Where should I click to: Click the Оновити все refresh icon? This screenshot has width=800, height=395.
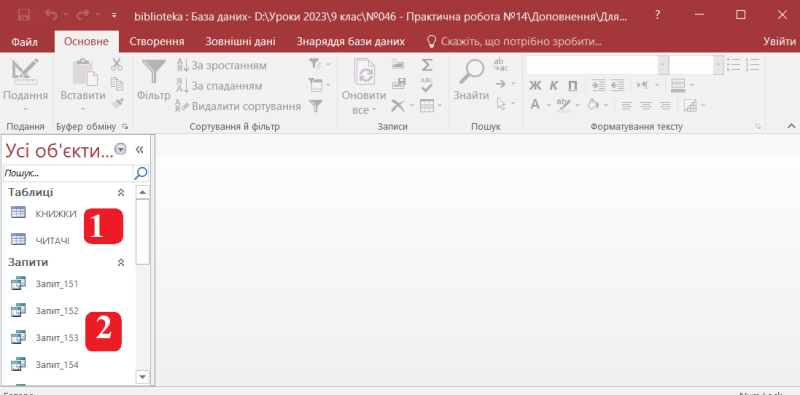364,73
